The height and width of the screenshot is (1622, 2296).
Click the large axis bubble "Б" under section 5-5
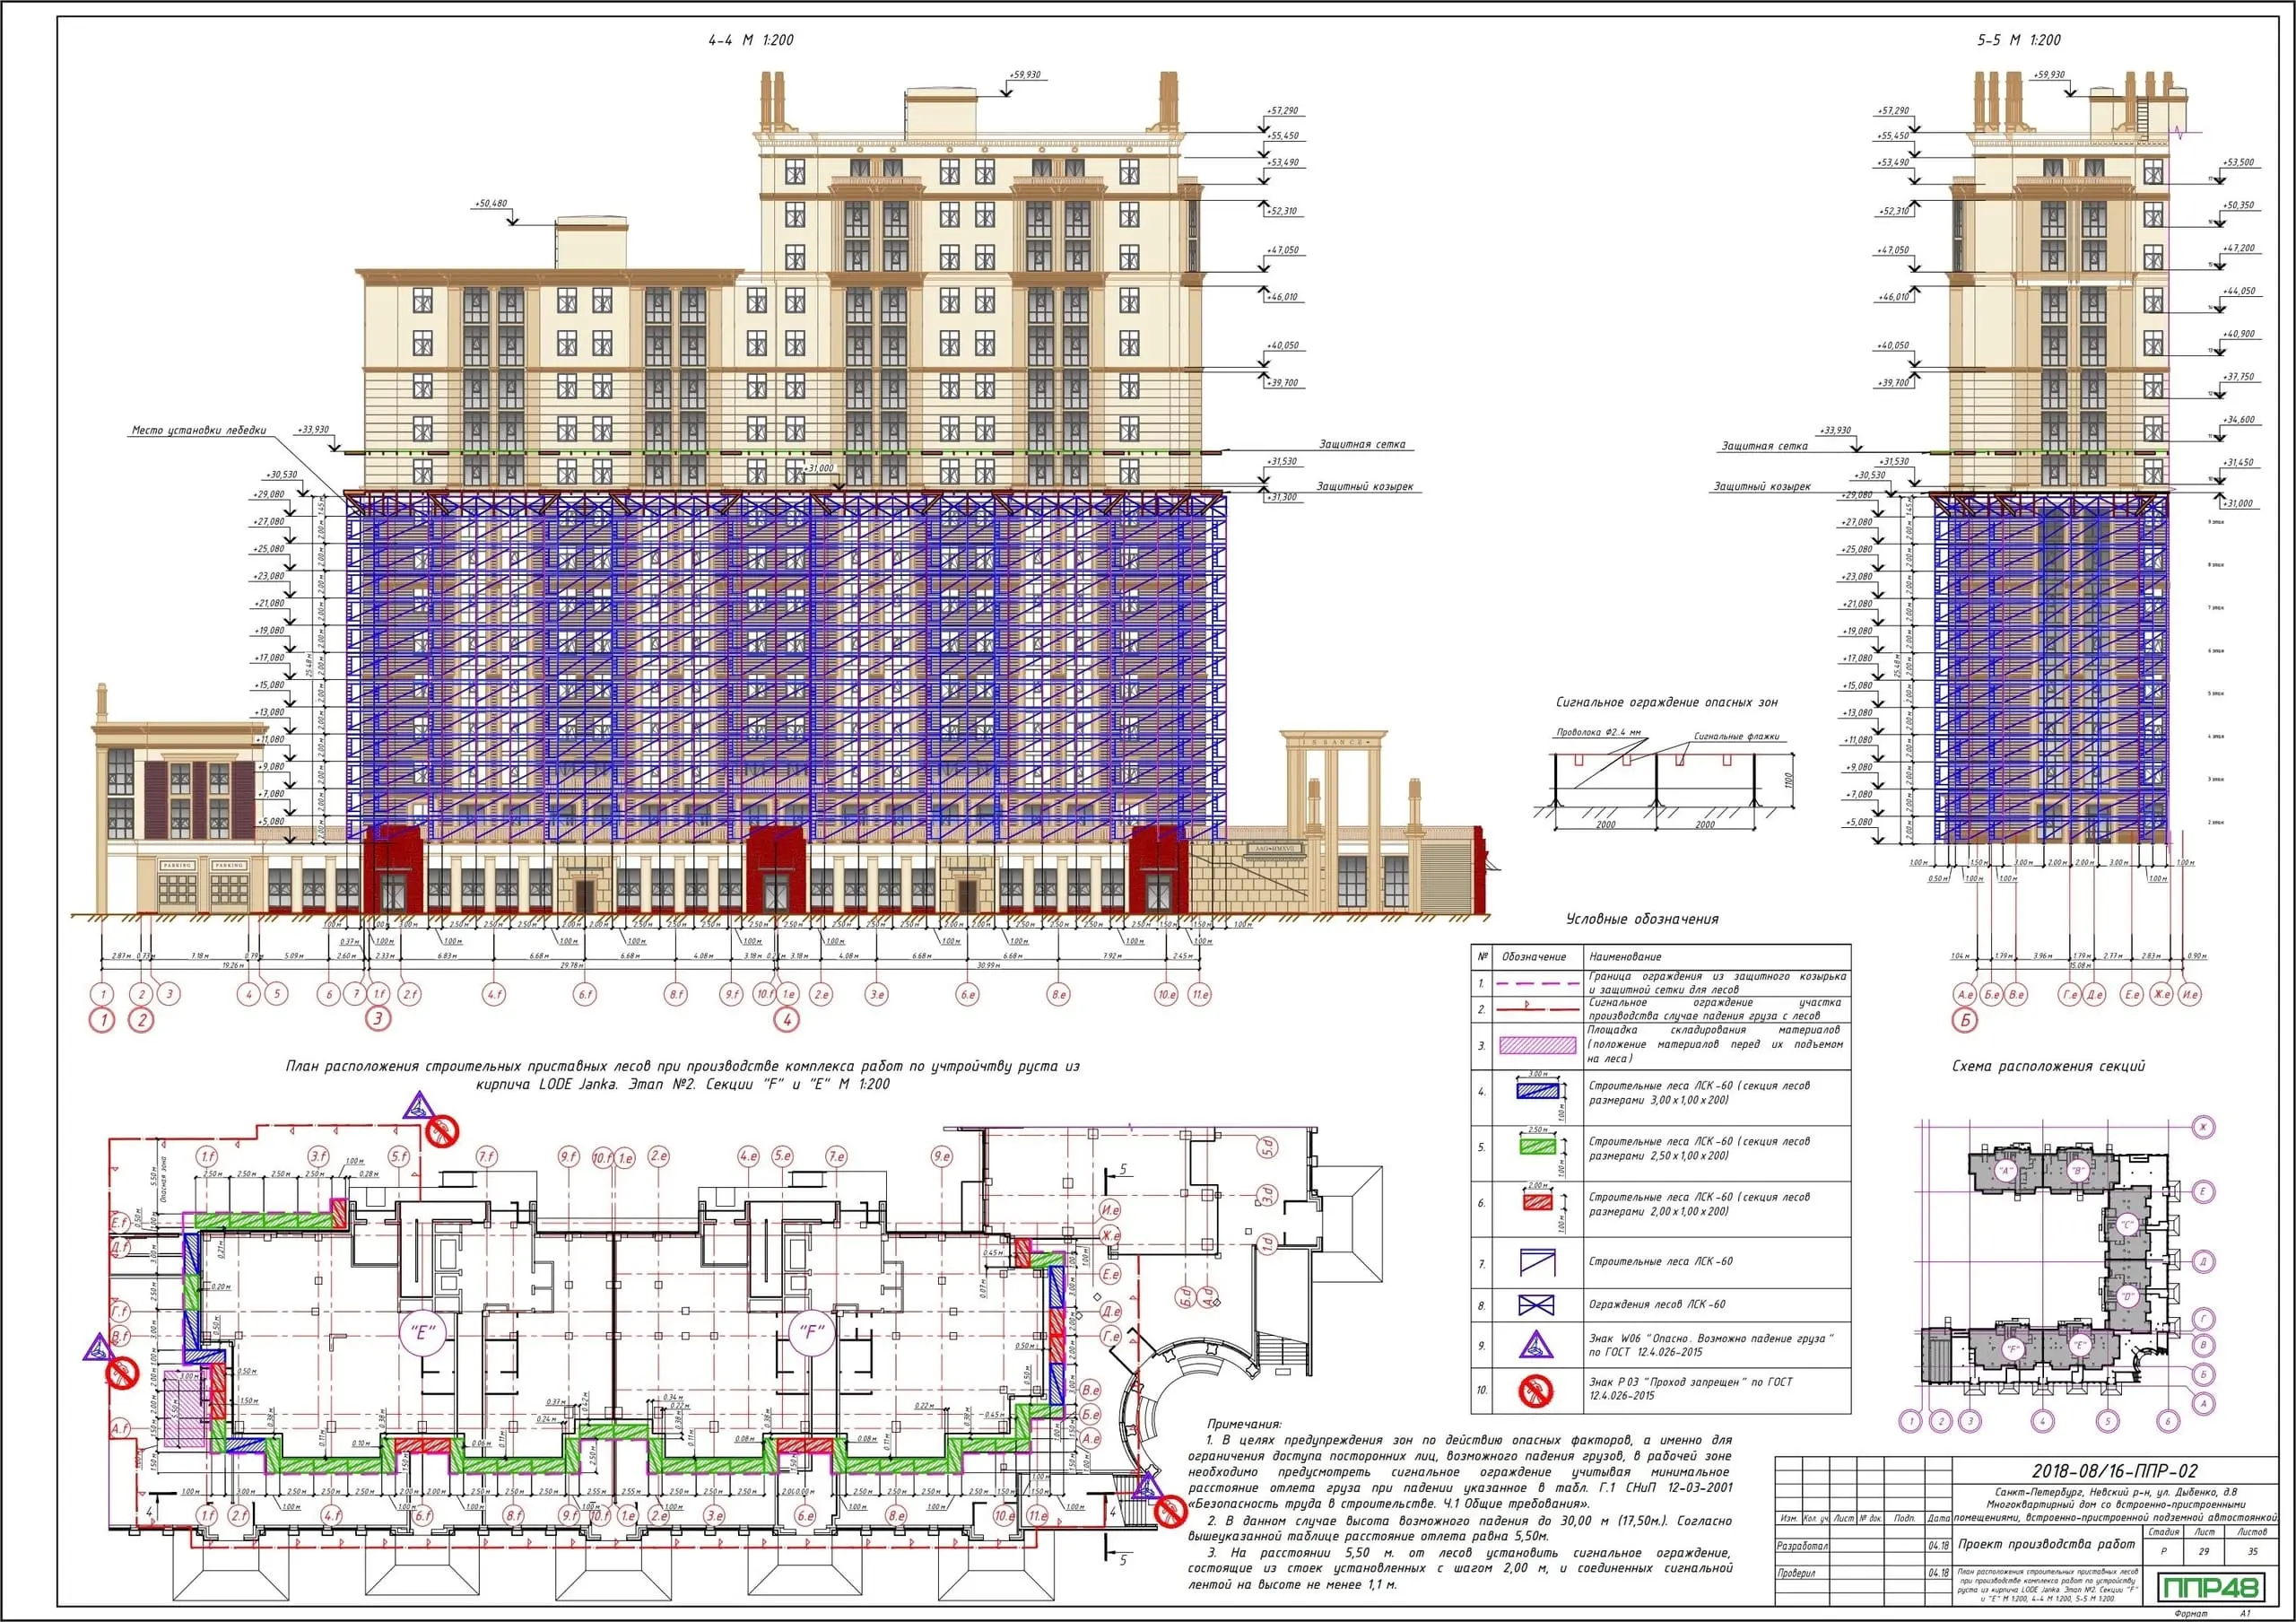click(1966, 1021)
